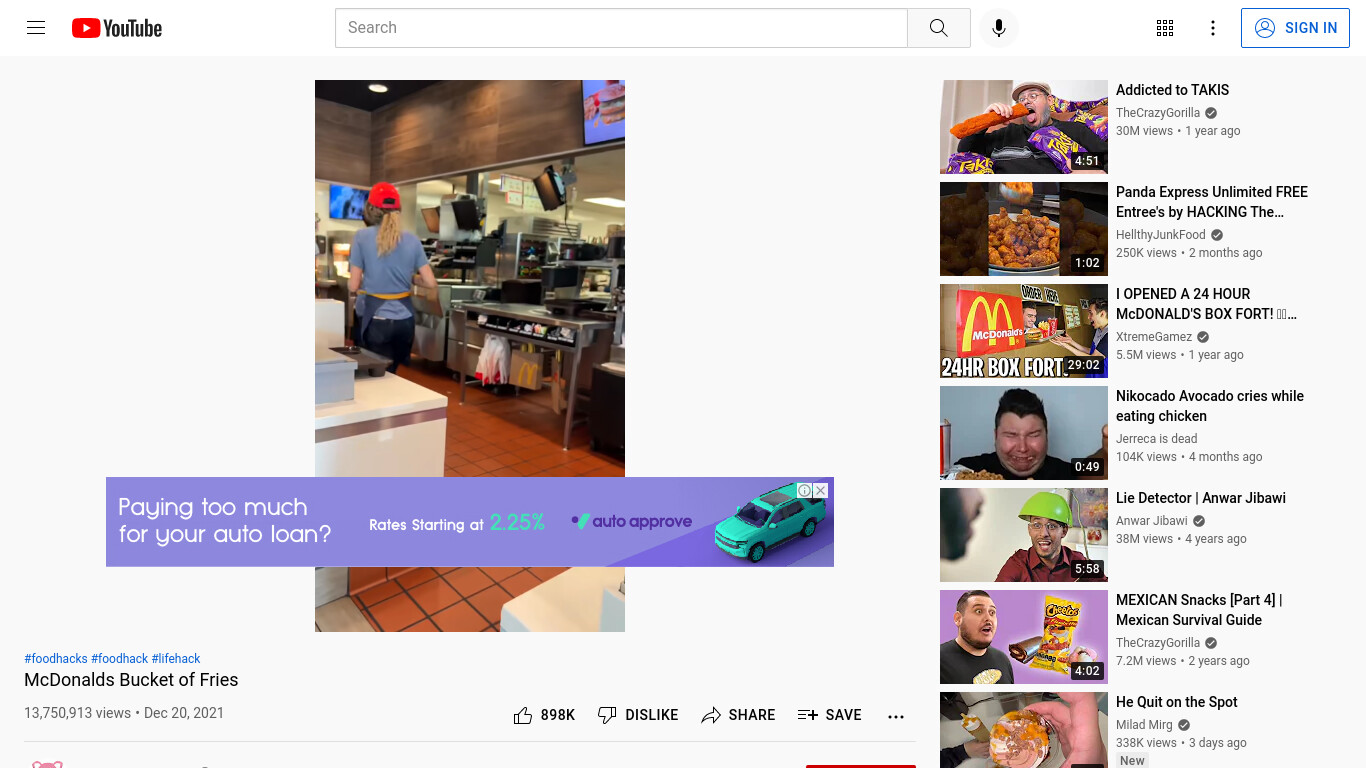Click the 13,750,913 views text
1366x768 pixels.
(77, 713)
